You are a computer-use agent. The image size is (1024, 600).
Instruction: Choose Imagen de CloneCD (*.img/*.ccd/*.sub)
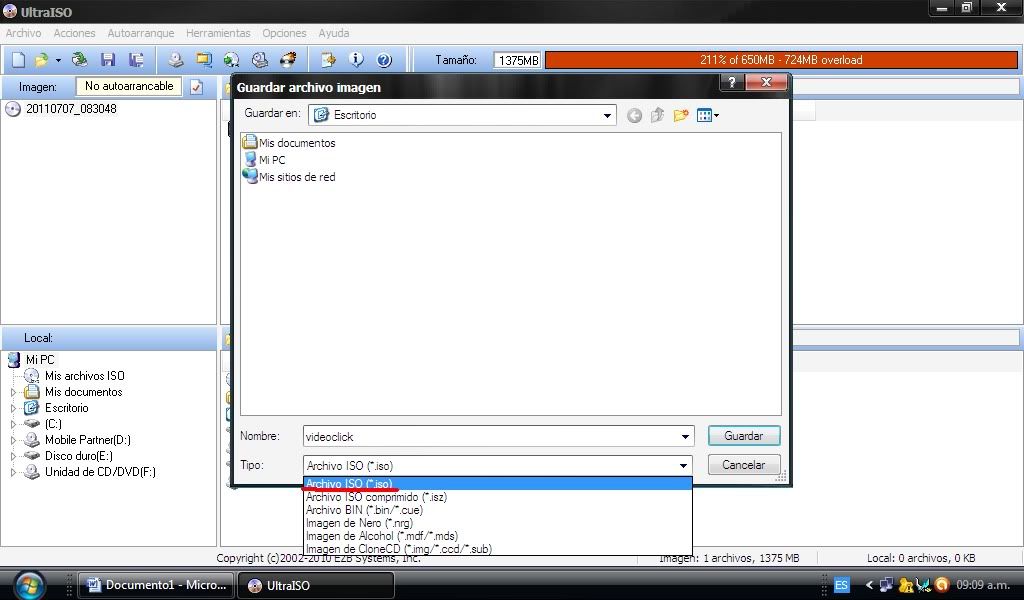498,549
